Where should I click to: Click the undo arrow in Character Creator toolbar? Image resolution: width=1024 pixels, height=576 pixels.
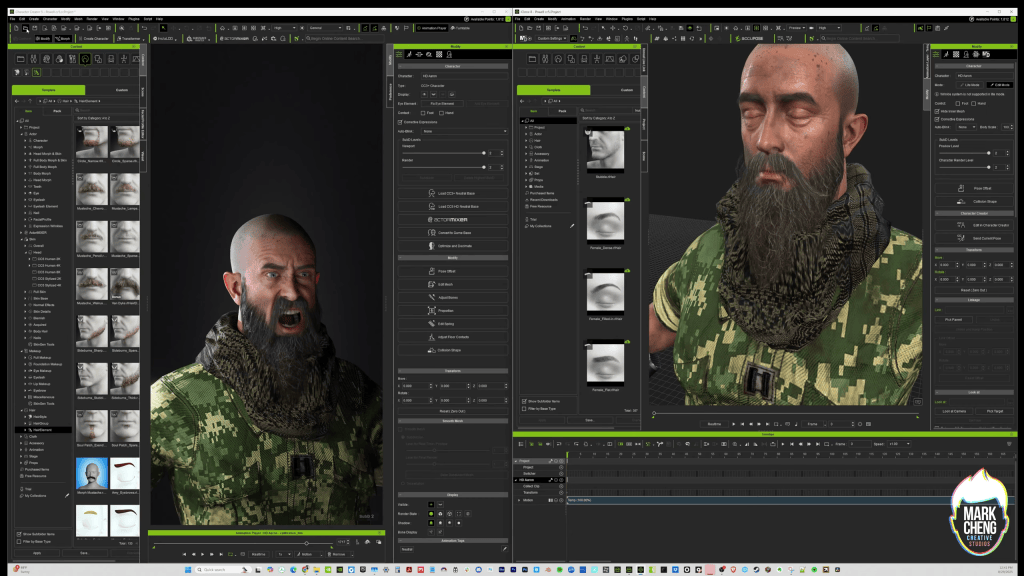(x=144, y=28)
